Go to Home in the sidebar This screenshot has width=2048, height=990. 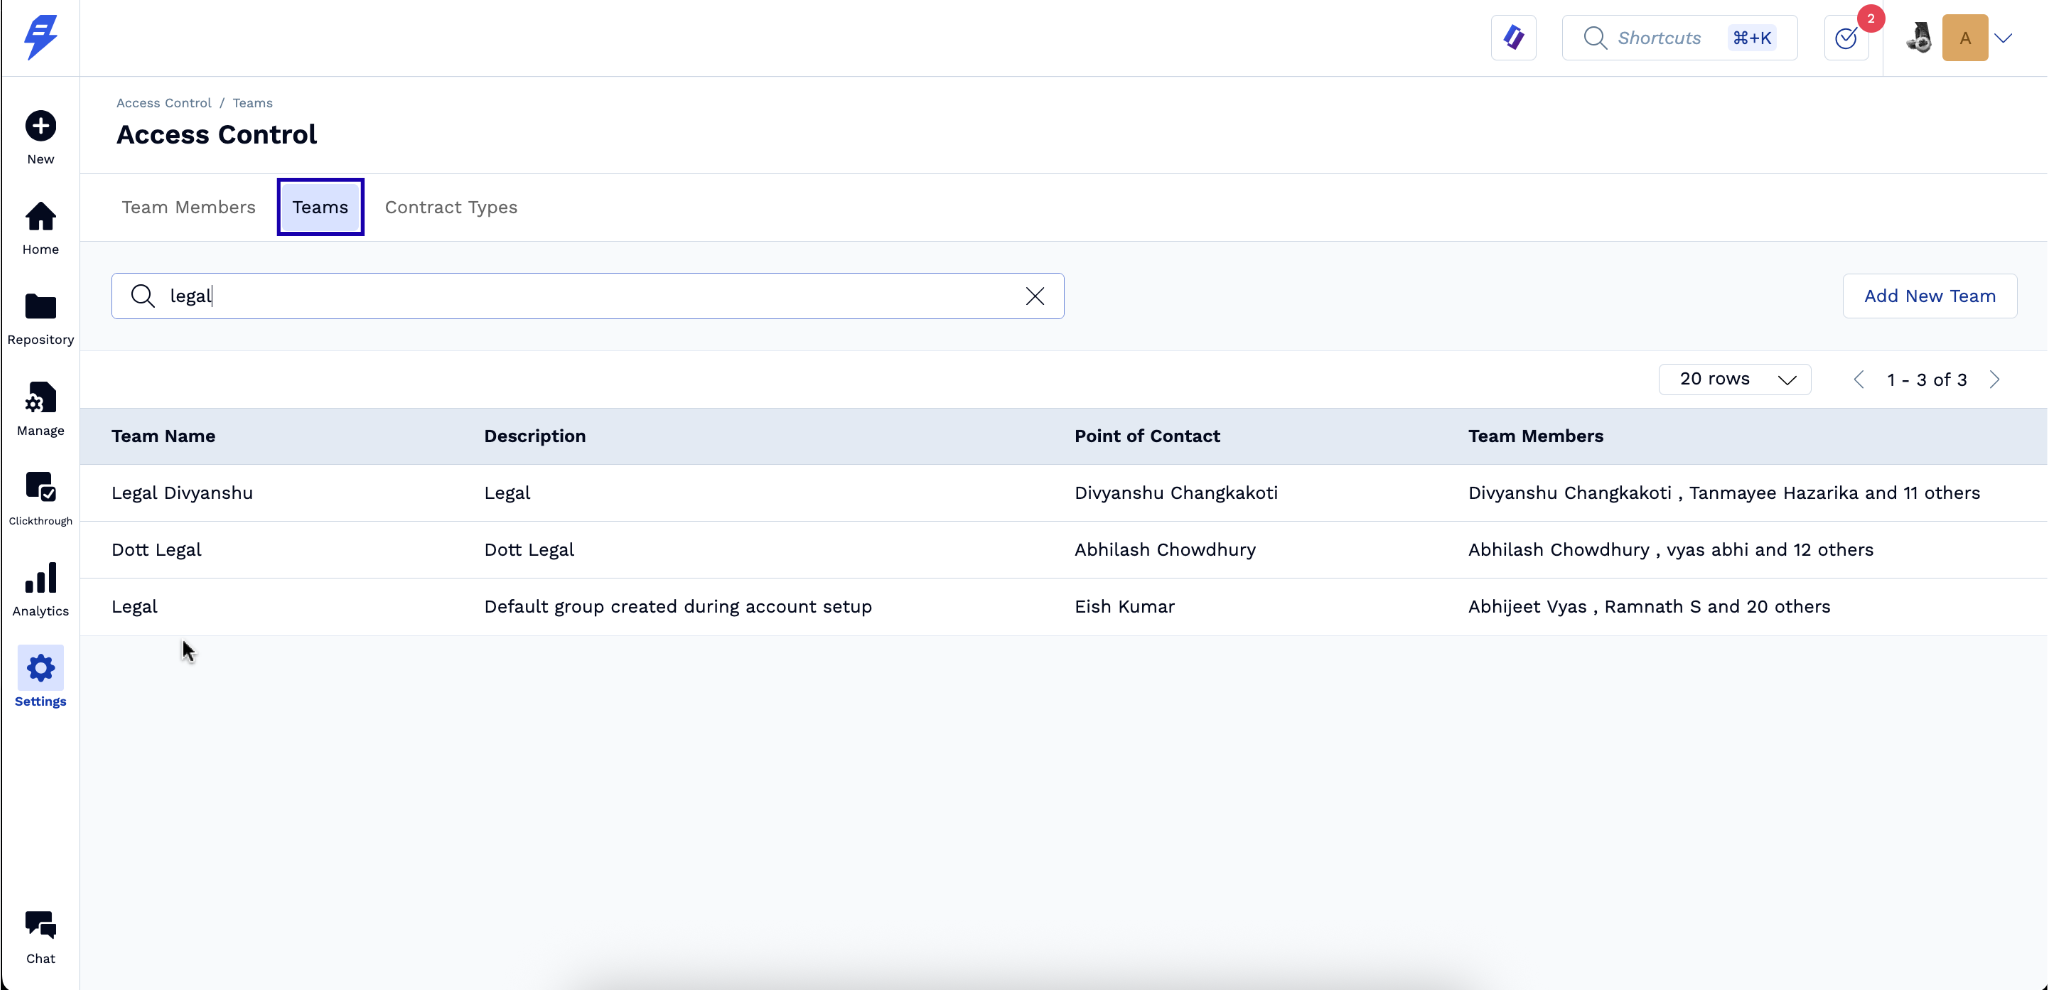(40, 217)
